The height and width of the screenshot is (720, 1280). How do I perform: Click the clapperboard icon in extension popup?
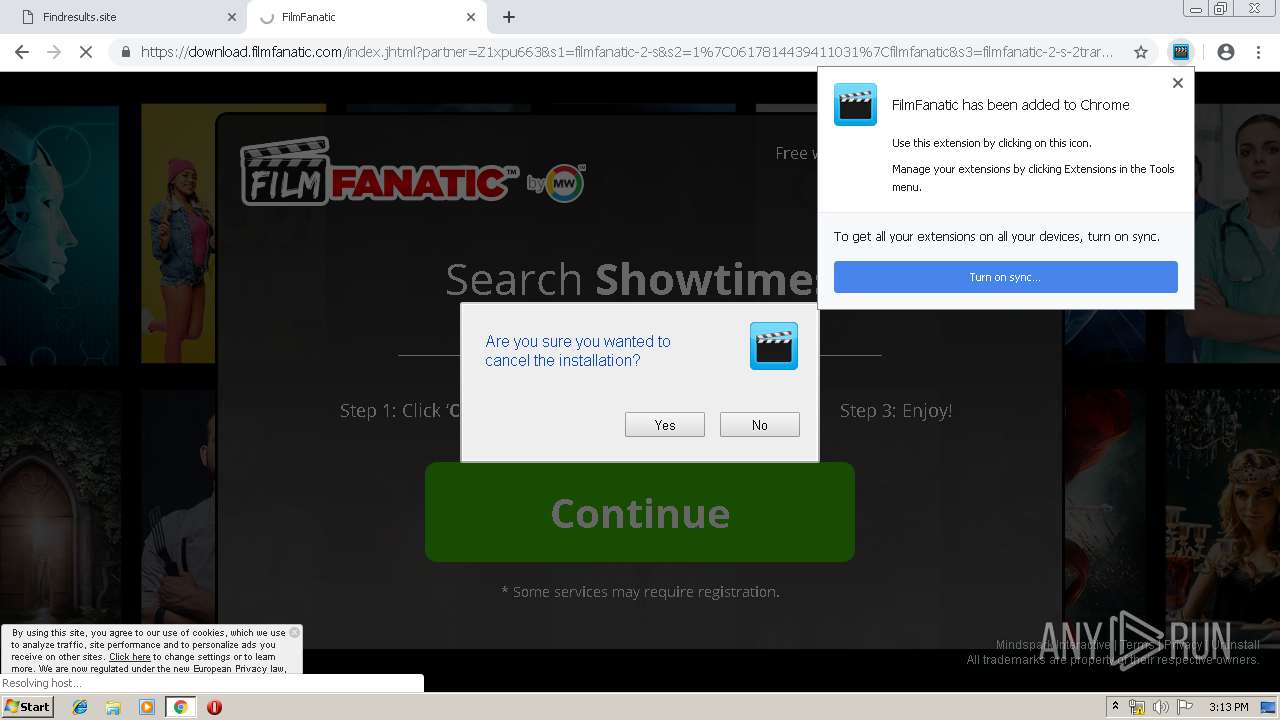coord(856,105)
